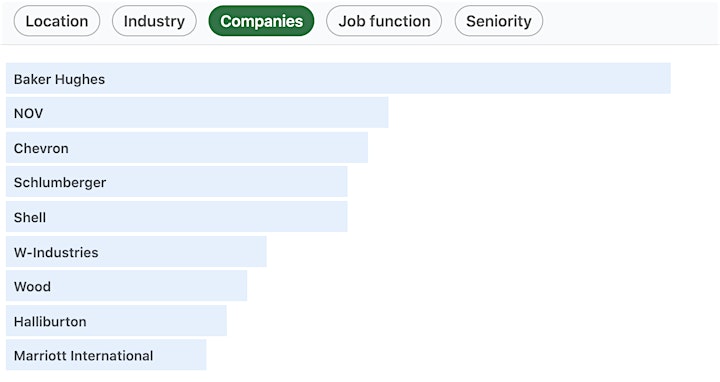Open the Industry filter tab
The height and width of the screenshot is (382, 720).
pyautogui.click(x=154, y=21)
